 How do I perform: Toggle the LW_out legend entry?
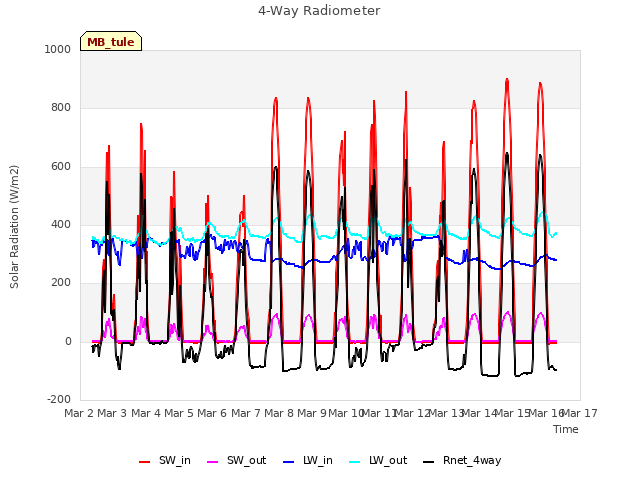pos(378,461)
